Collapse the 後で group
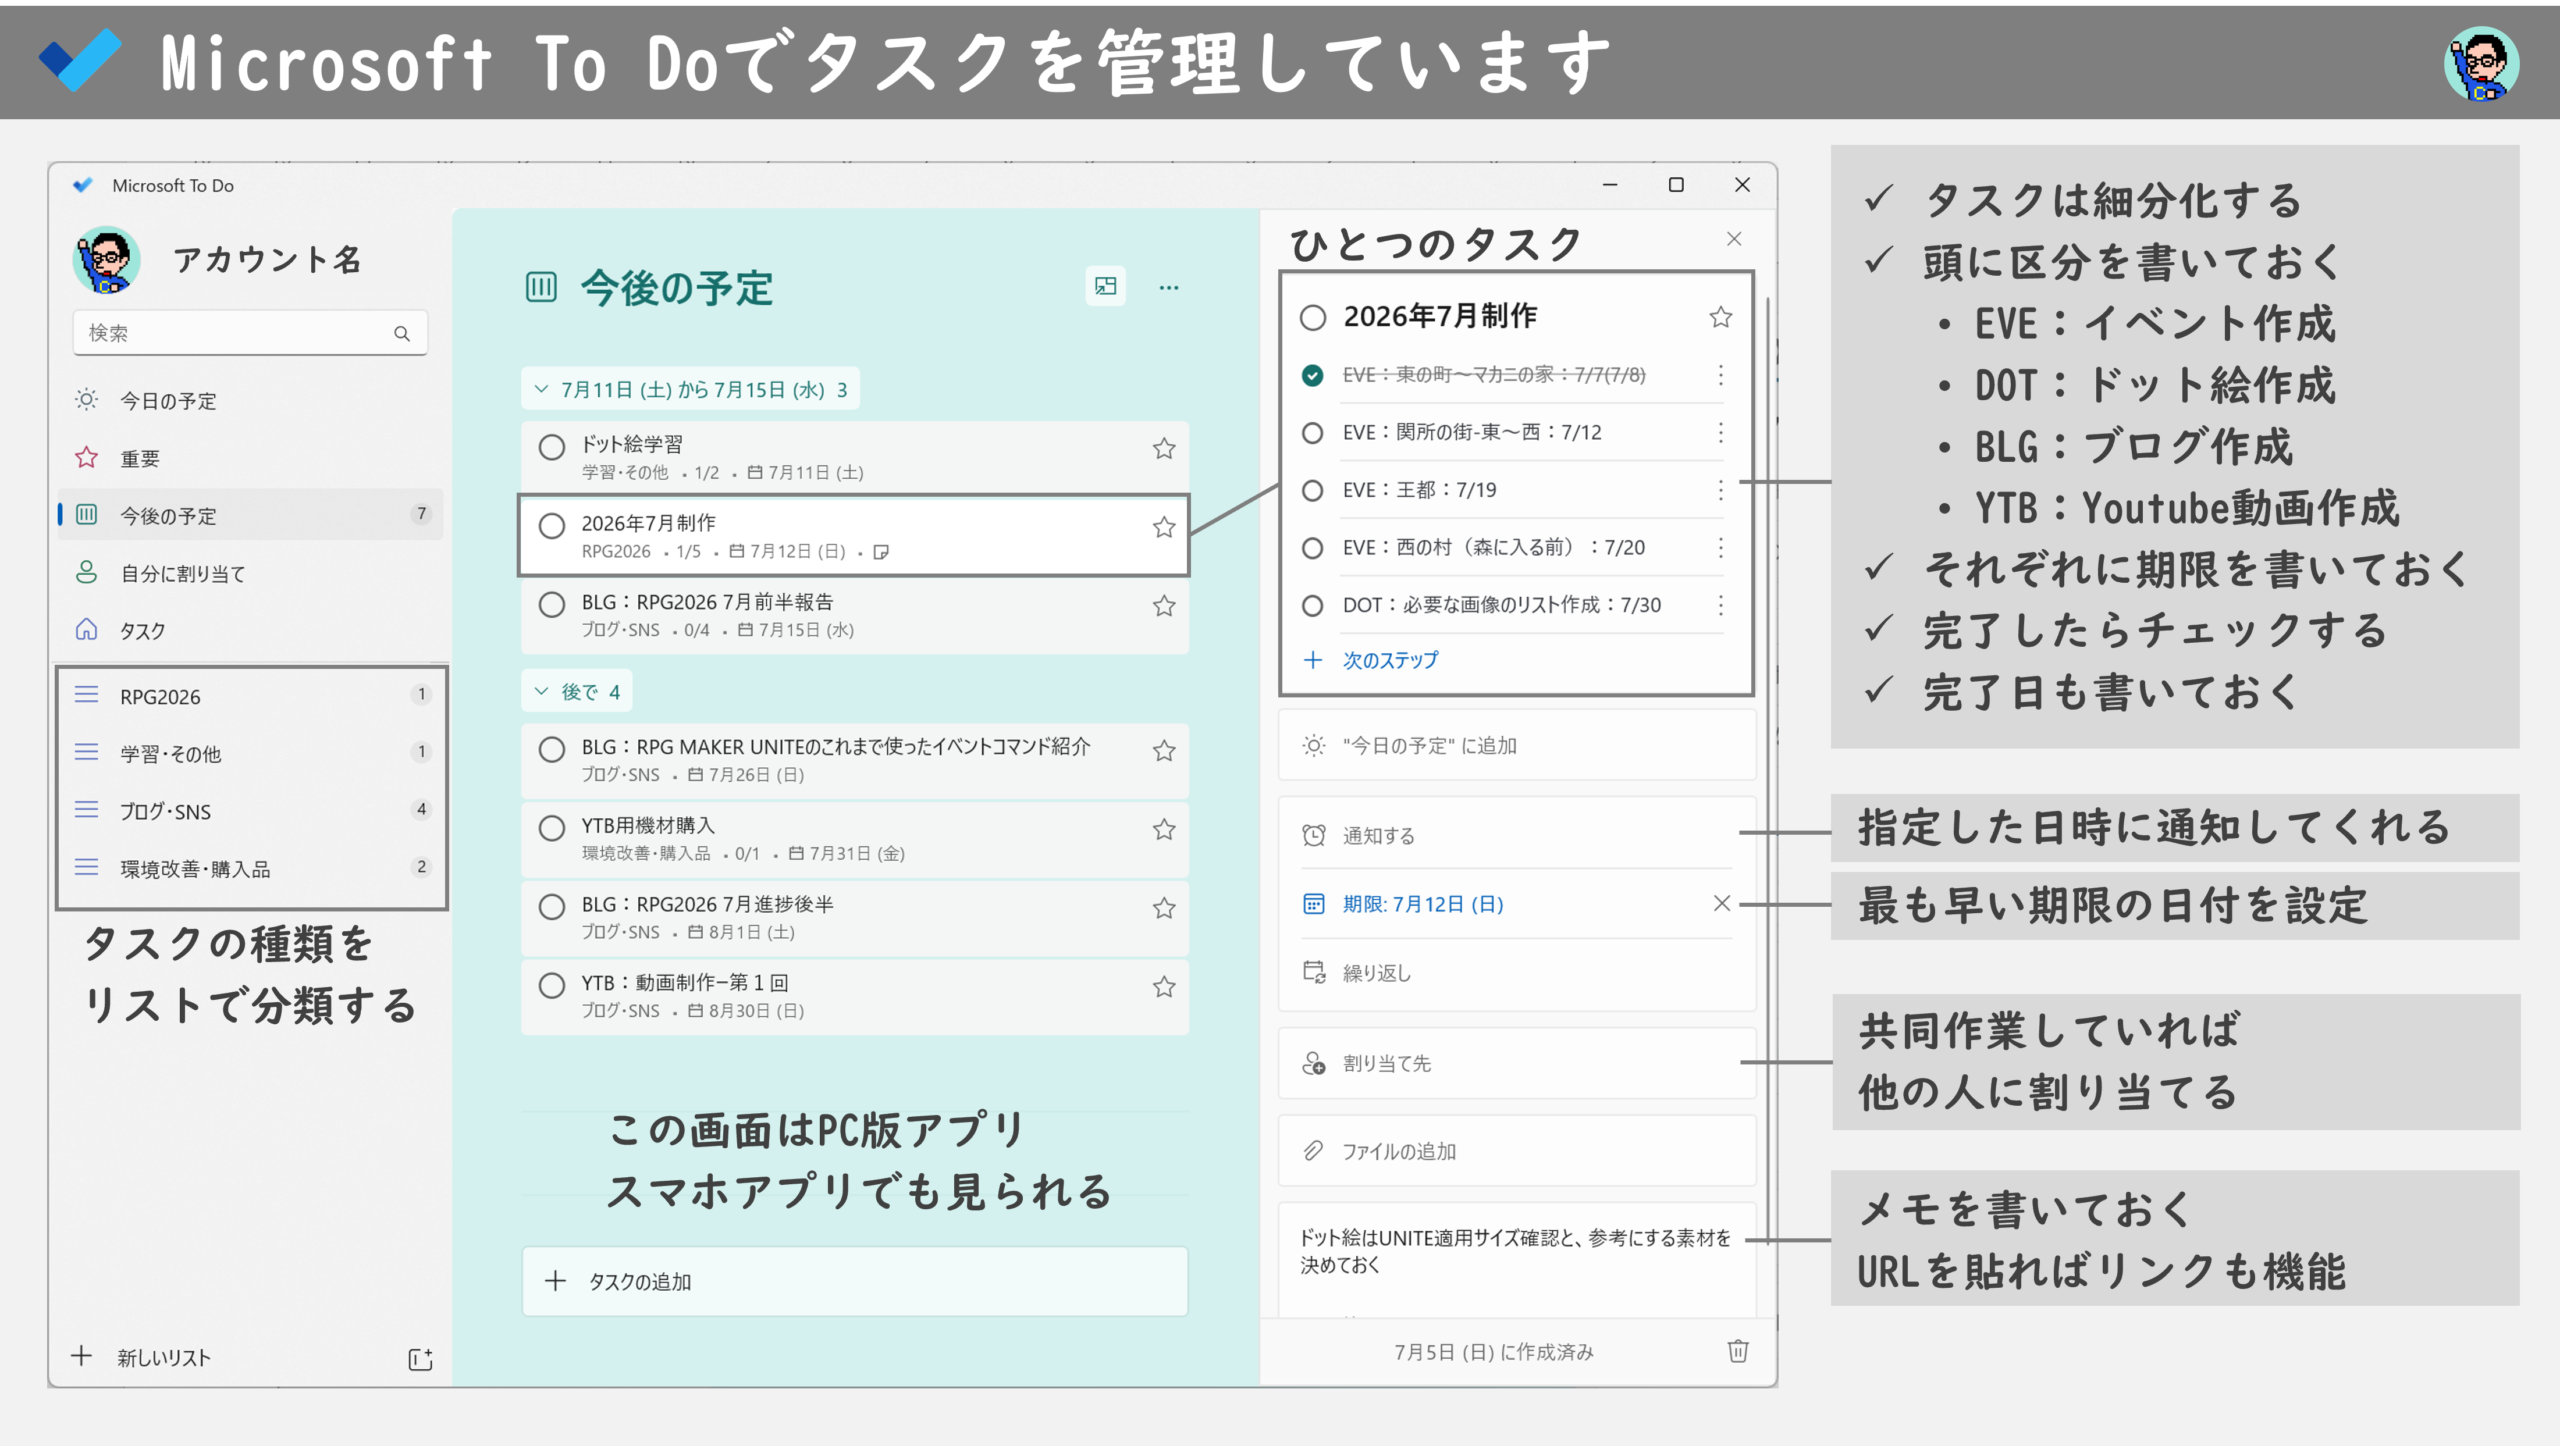This screenshot has width=2560, height=1446. point(577,692)
